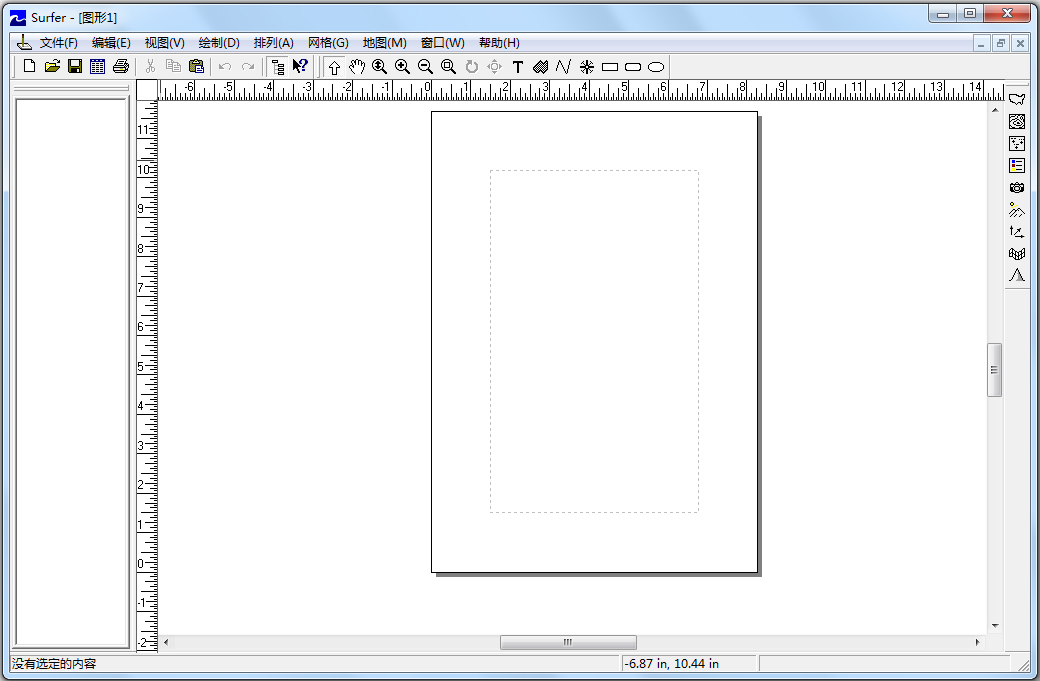Screen dimensions: 1040x681
Task: Click the Surface Map peak icon
Action: click(1017, 275)
